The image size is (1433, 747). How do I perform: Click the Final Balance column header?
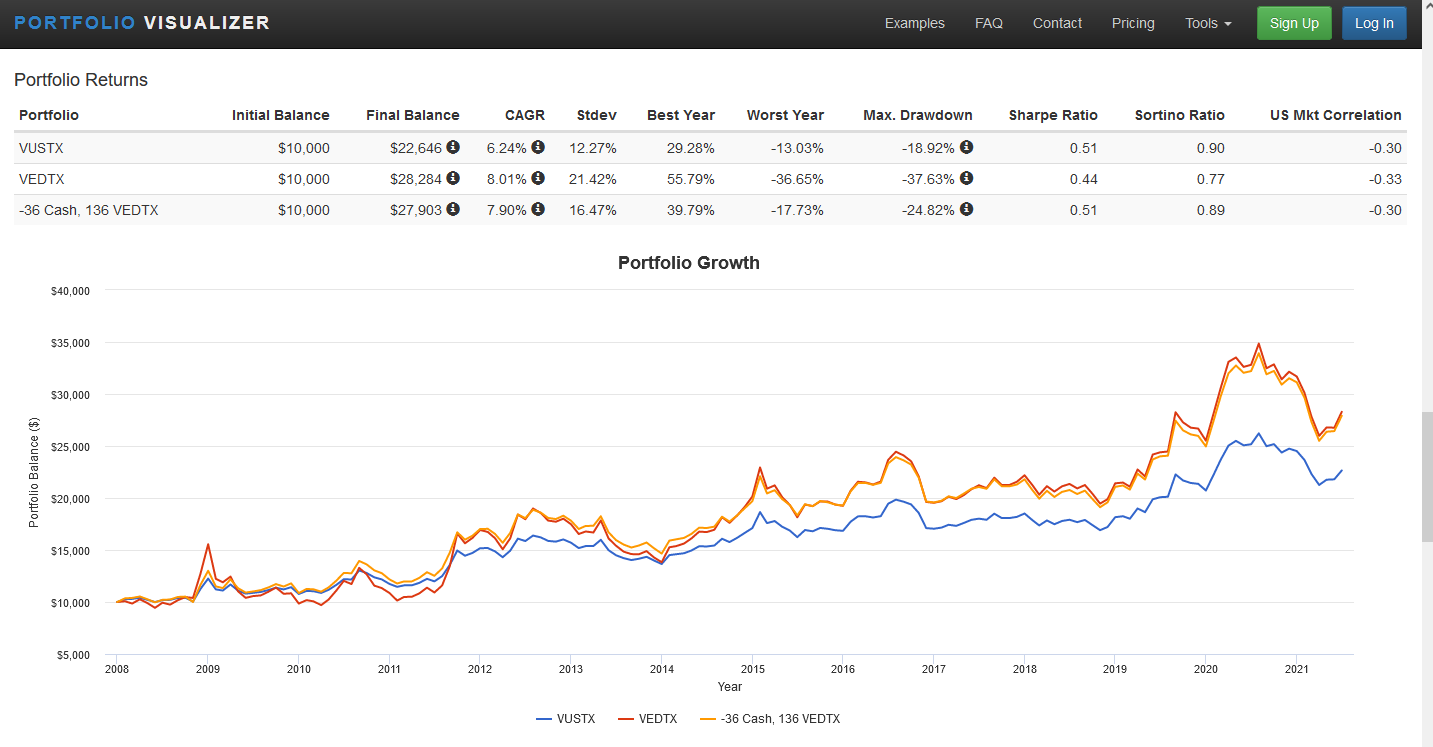click(413, 115)
